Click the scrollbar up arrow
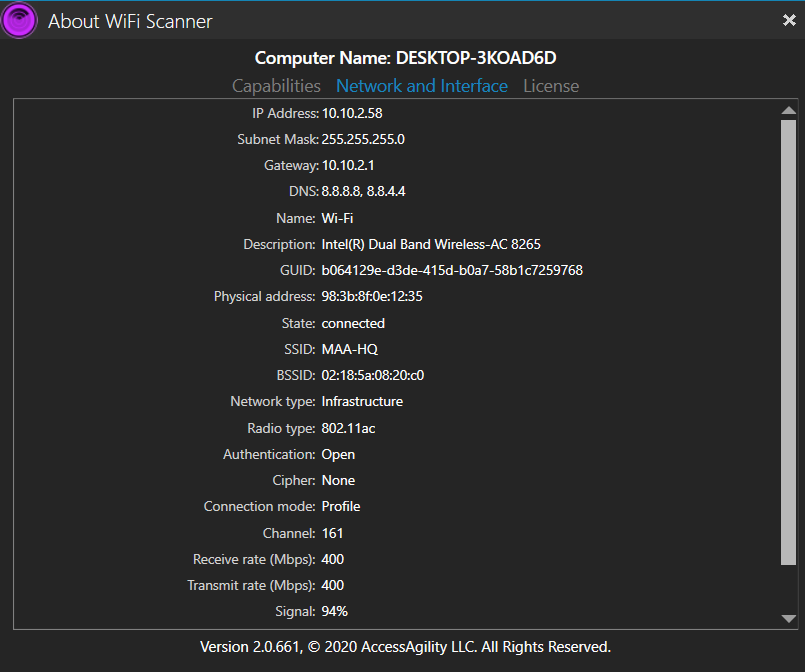The width and height of the screenshot is (805, 672). [x=789, y=110]
